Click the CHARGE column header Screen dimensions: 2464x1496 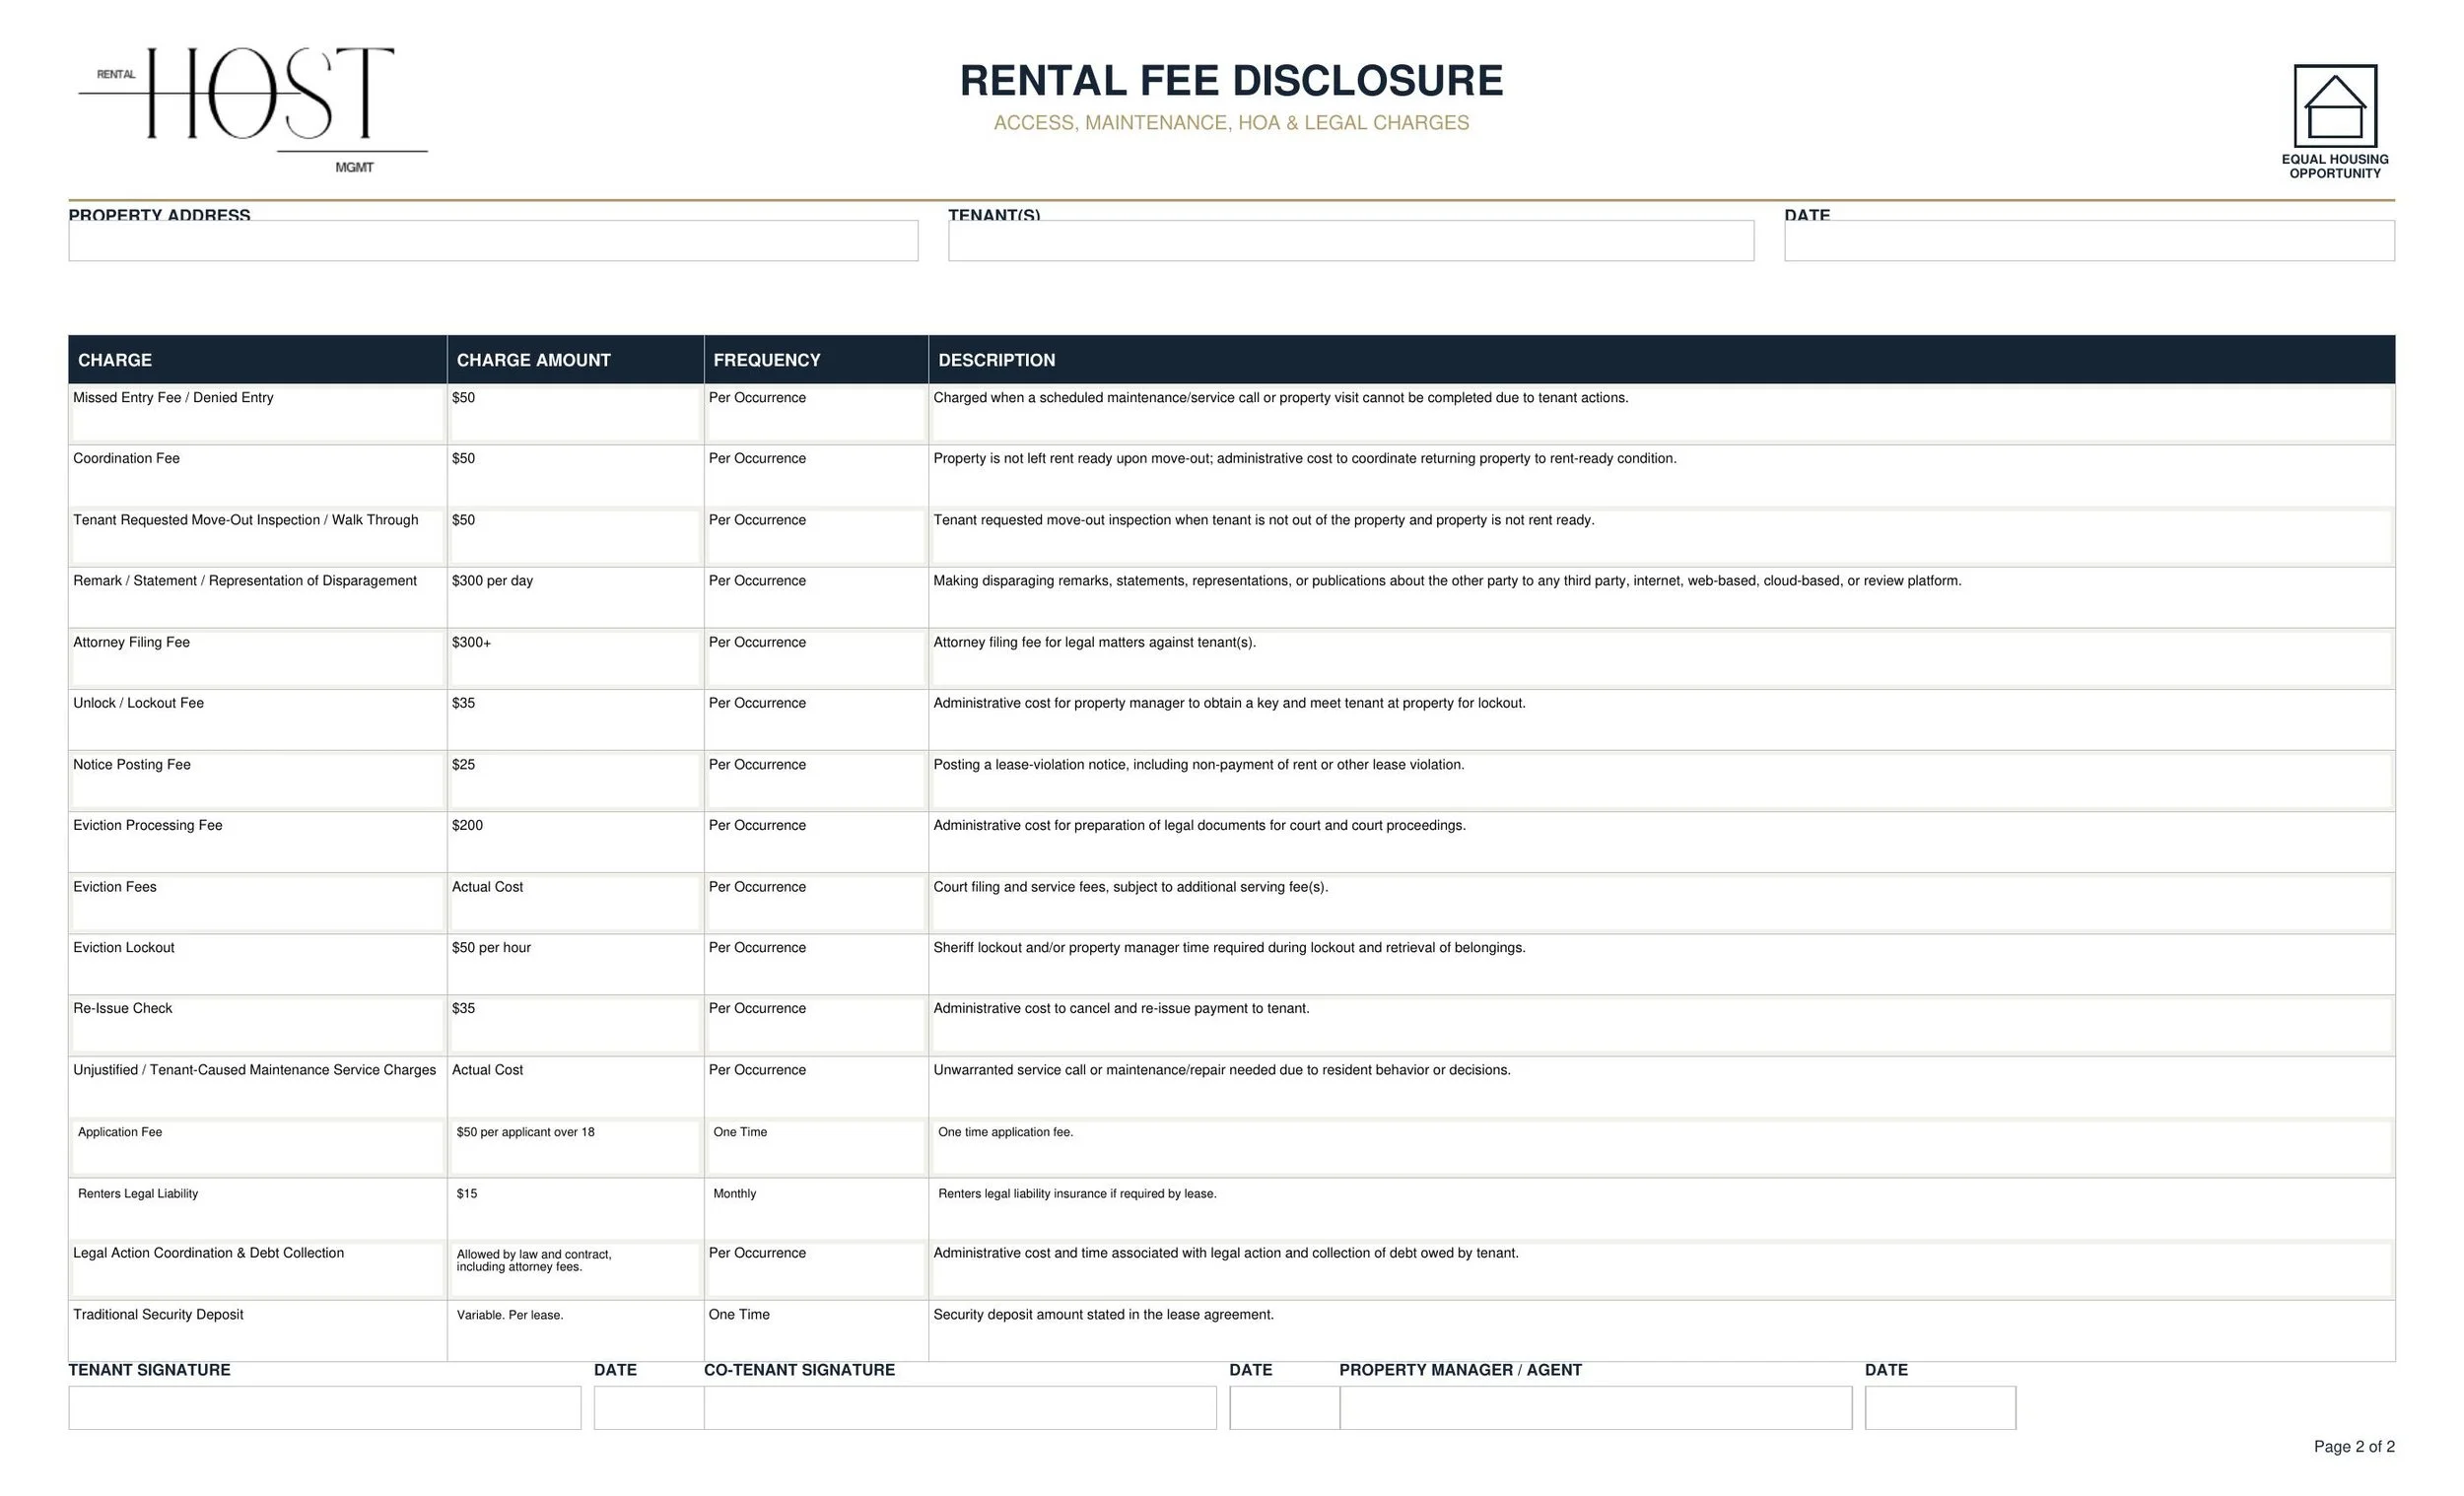[x=258, y=360]
